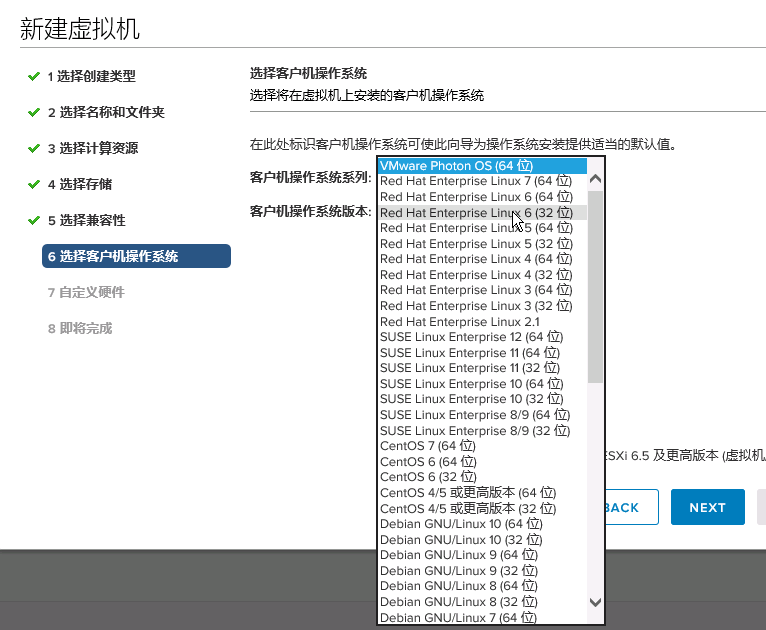Pick SUSE Linux Enterprise 11 (64 位)

483,353
